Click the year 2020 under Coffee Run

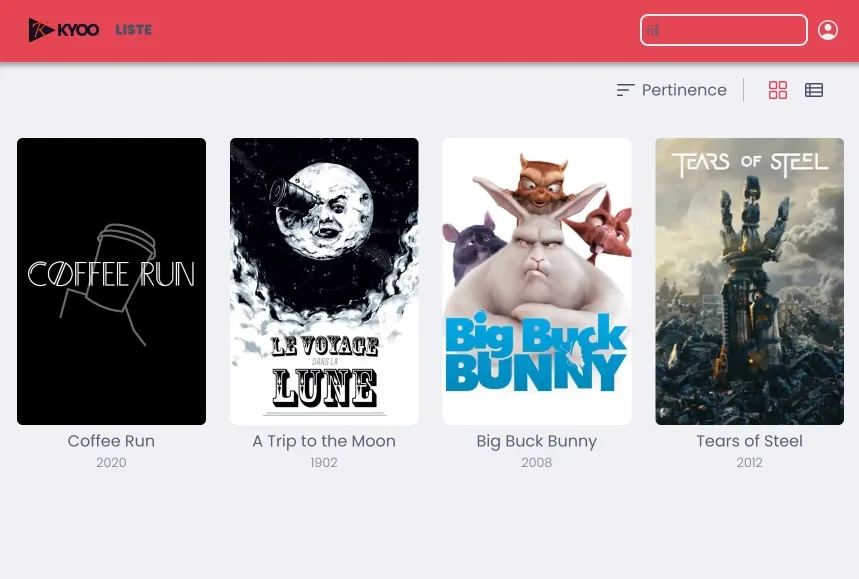coord(111,463)
